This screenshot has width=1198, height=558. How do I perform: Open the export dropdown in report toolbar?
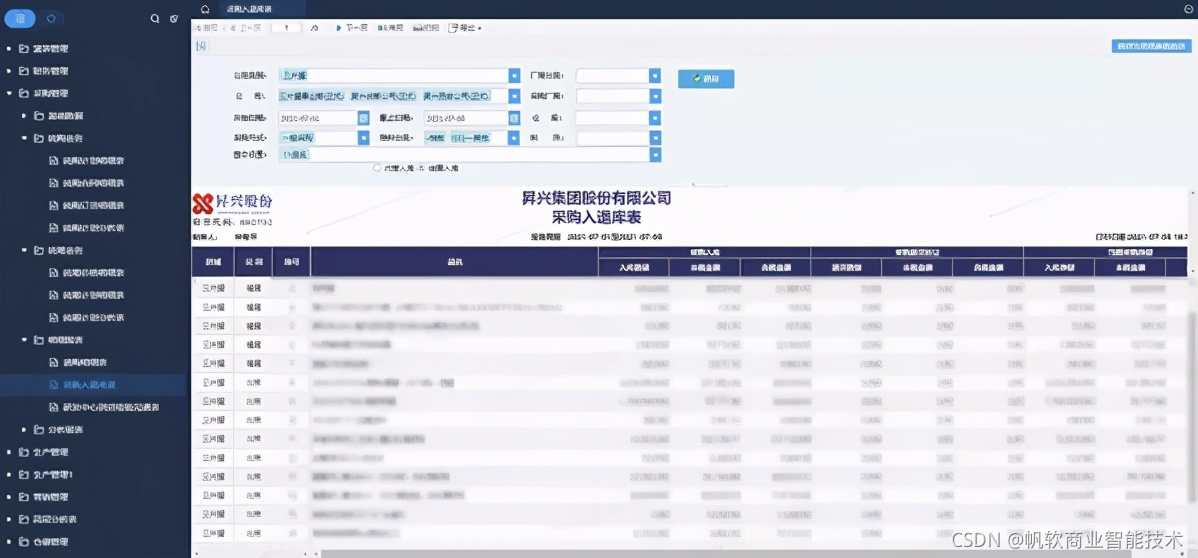pos(465,28)
